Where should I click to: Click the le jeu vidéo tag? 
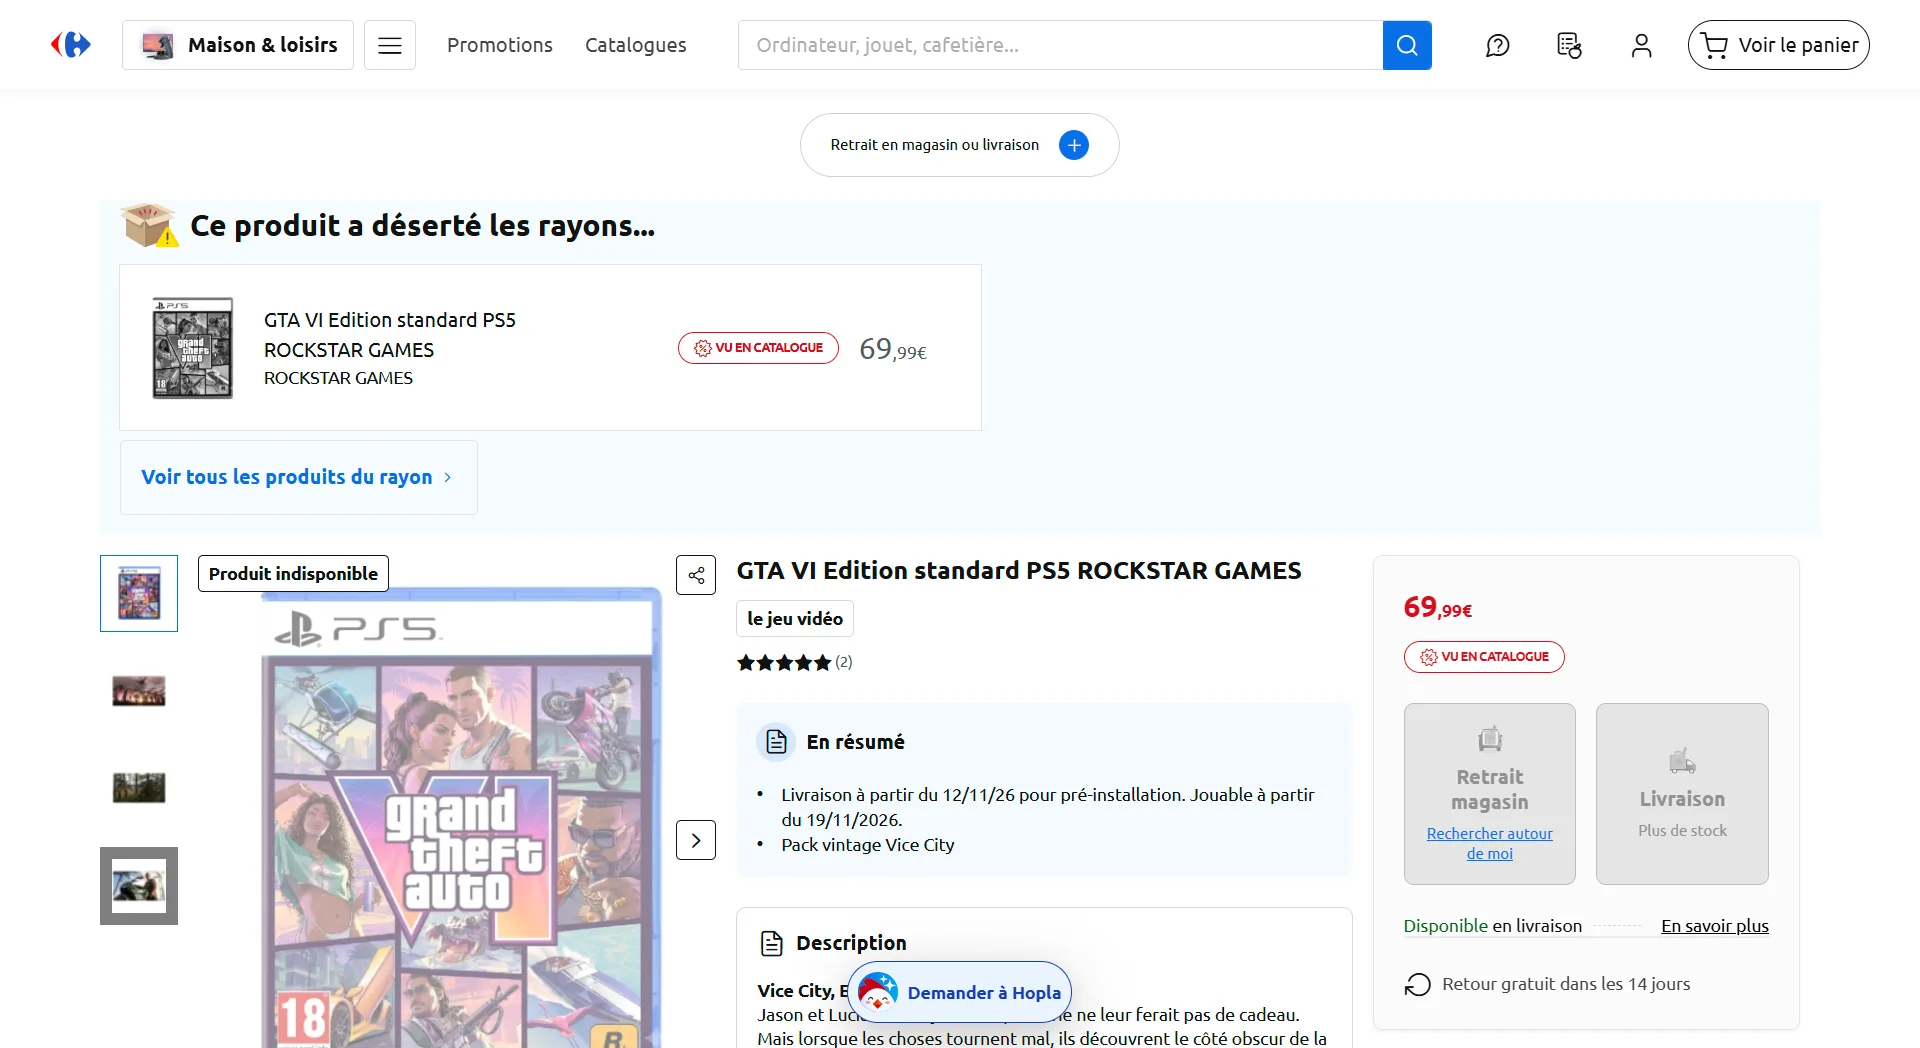click(795, 619)
